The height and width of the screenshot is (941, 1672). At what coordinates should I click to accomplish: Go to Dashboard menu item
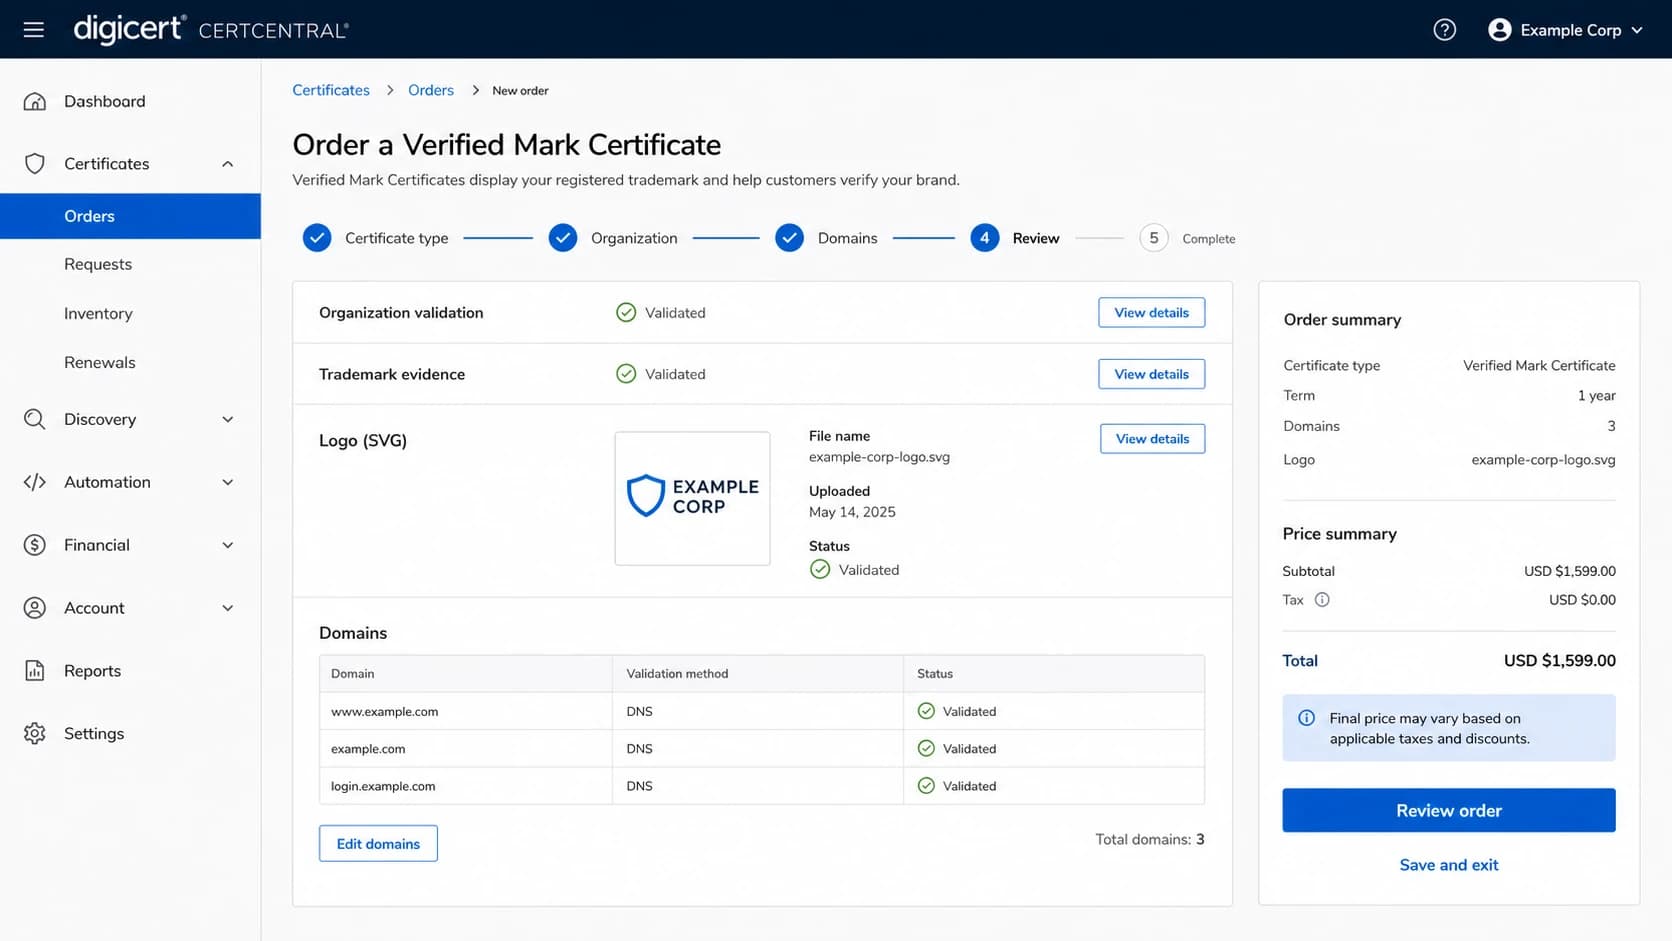pos(105,101)
